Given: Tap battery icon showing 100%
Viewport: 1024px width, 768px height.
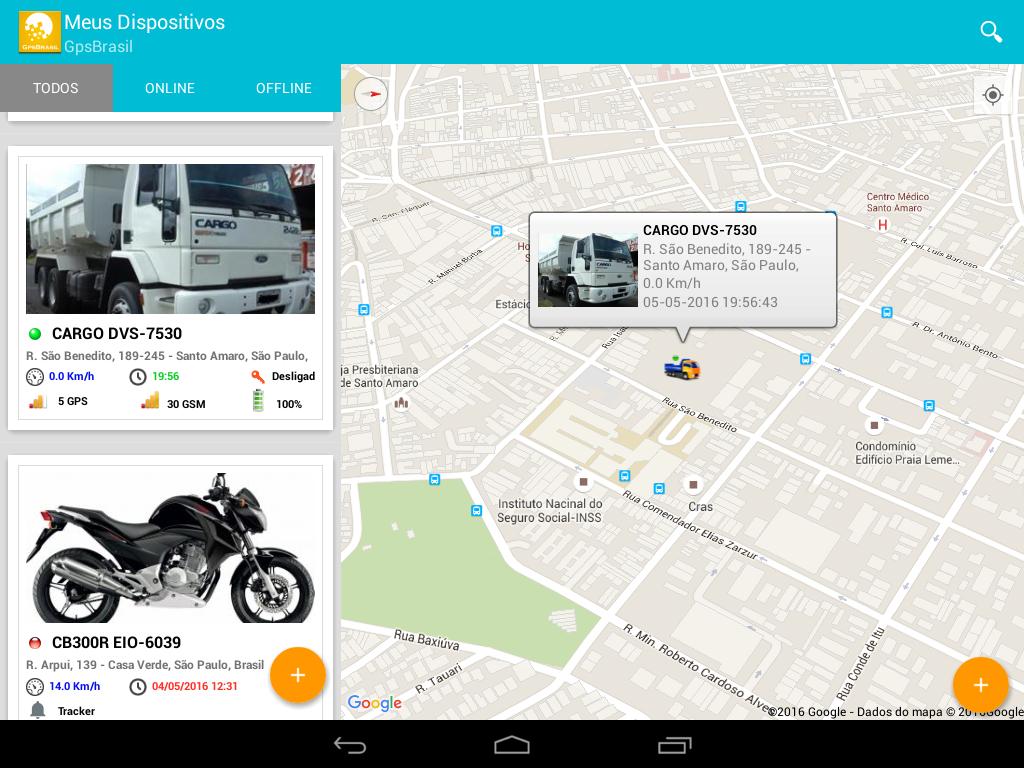Looking at the screenshot, I should tap(259, 400).
